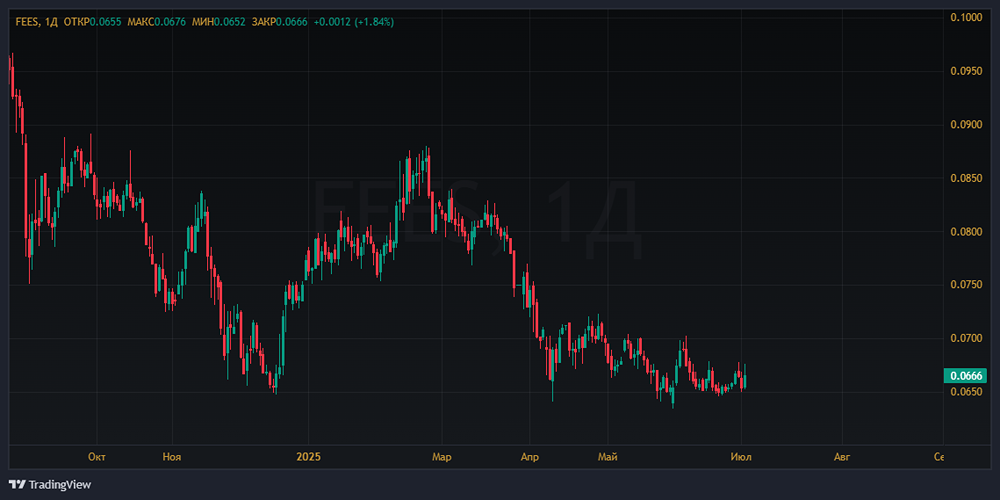
Task: Click the 0.0750 price axis label
Action: [965, 285]
